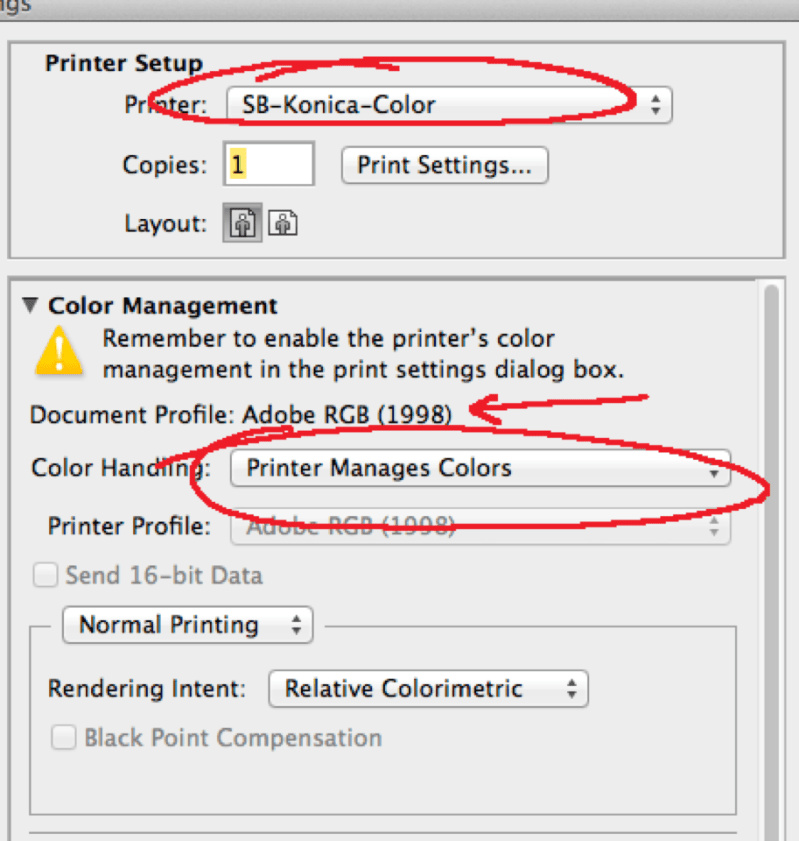The image size is (799, 841).
Task: Open the Color Handling dropdown
Action: [480, 467]
